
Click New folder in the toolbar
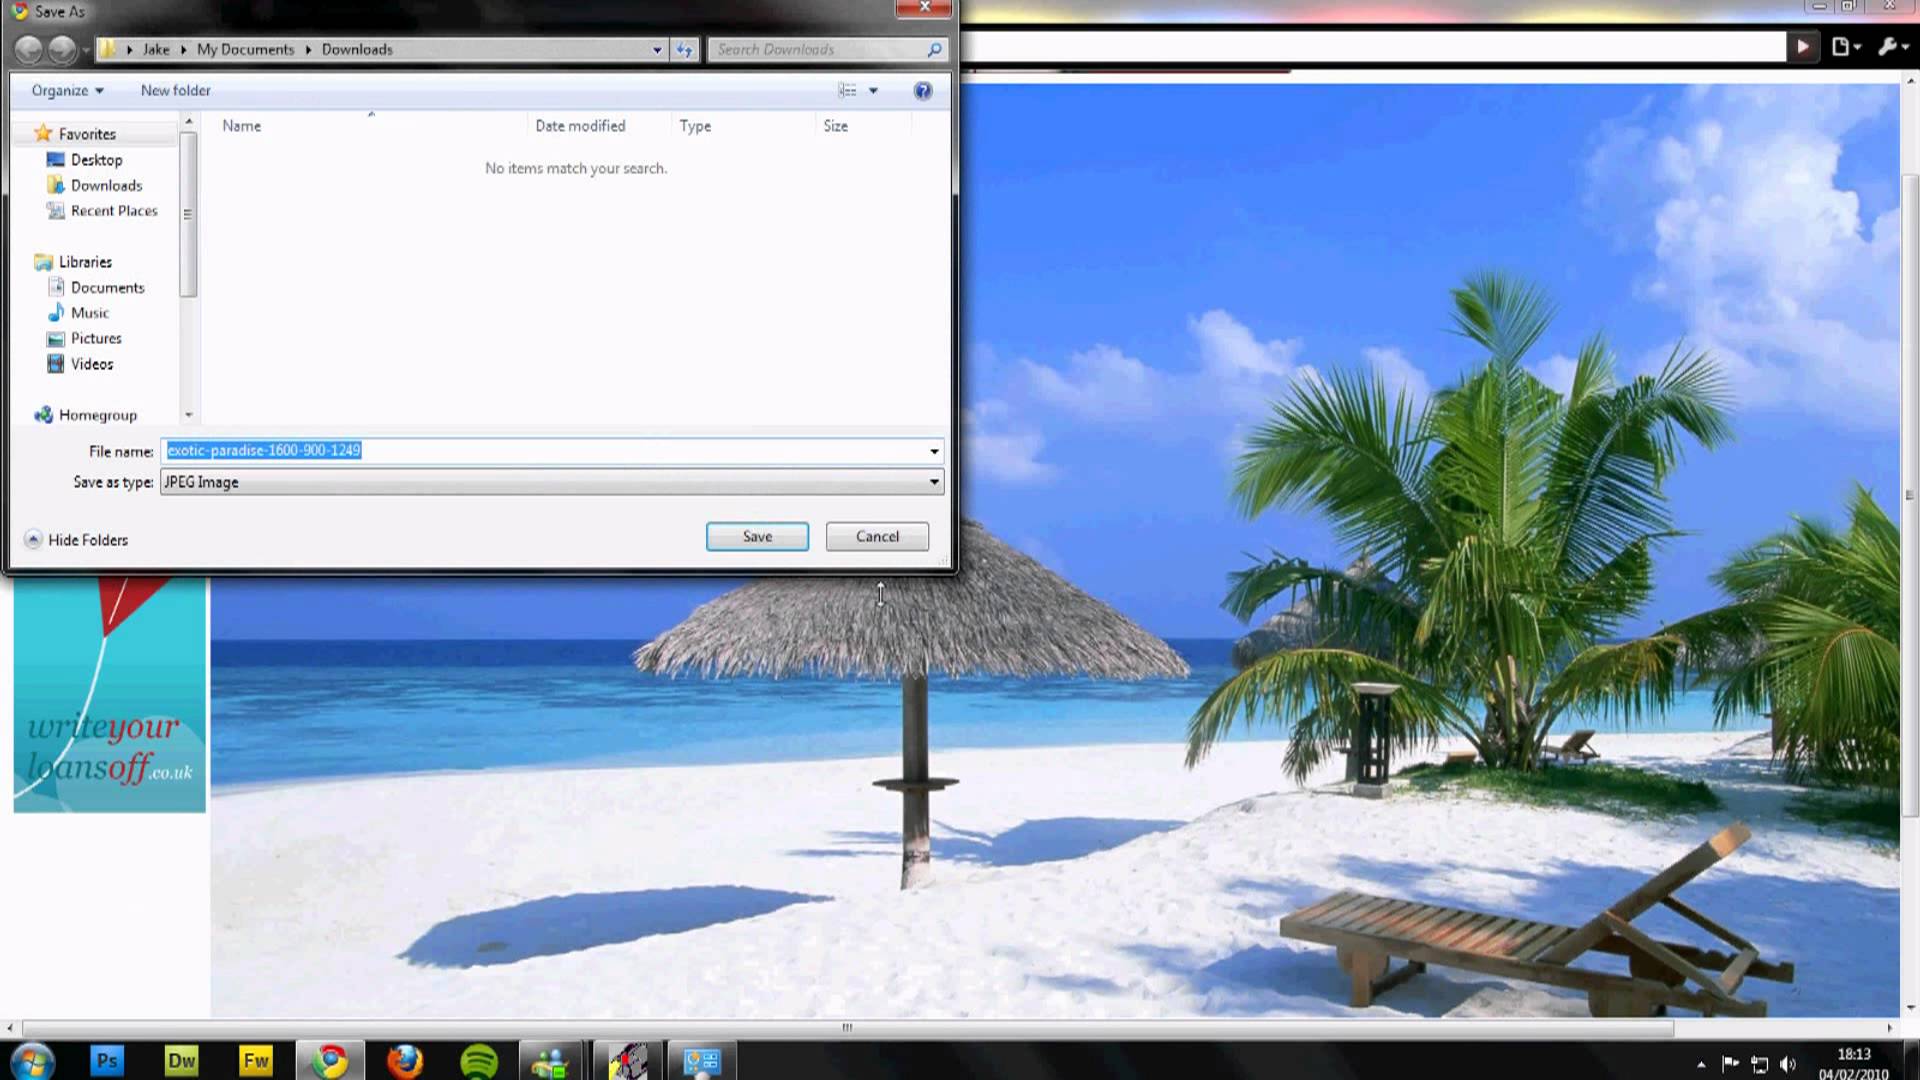[175, 91]
